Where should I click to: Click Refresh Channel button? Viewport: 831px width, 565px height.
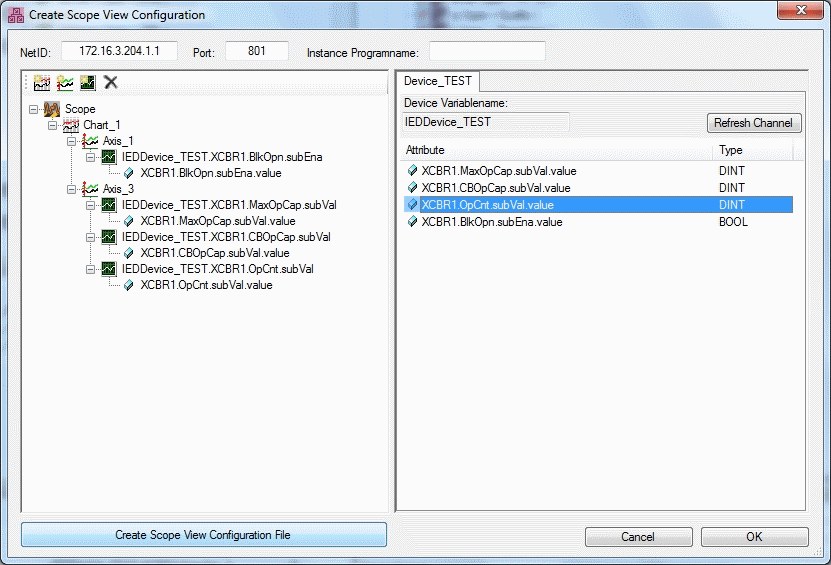(754, 123)
